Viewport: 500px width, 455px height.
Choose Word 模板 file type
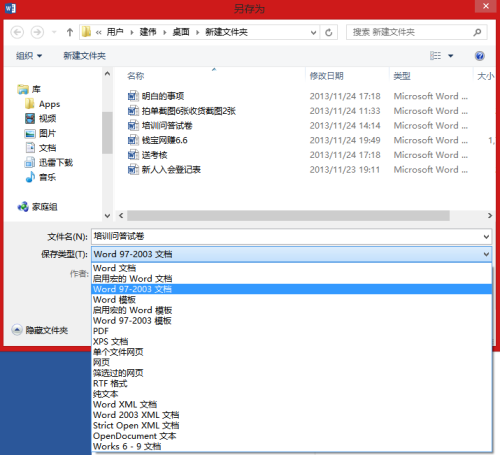tap(292, 300)
